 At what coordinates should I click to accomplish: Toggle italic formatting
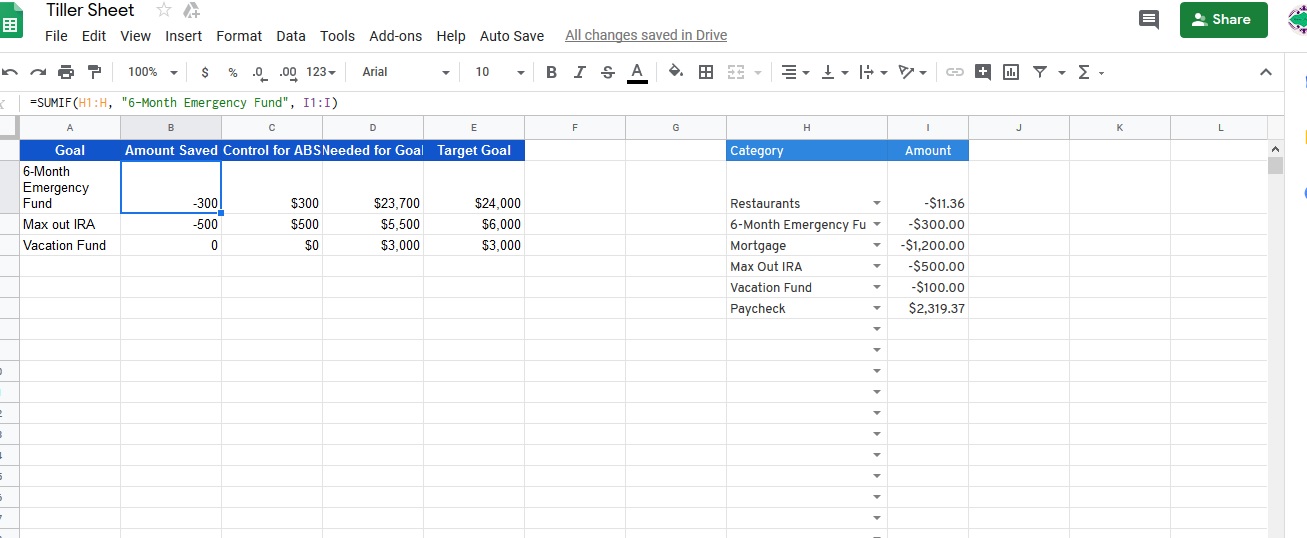coord(579,72)
